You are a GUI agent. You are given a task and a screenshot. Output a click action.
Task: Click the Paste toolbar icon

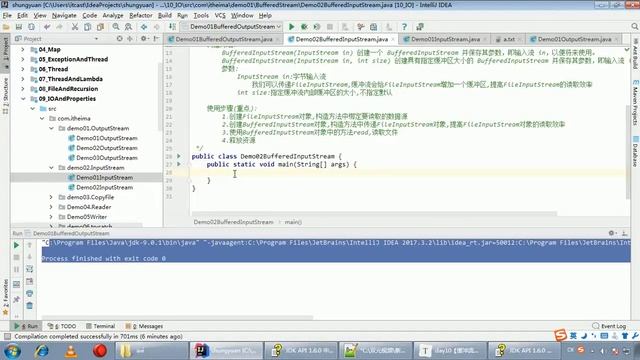click(x=100, y=27)
